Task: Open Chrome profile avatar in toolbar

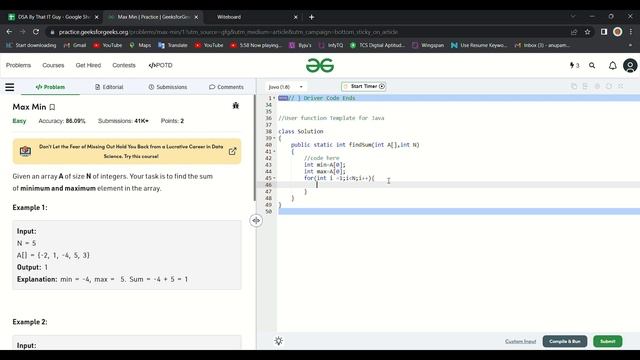Action: 618,31
